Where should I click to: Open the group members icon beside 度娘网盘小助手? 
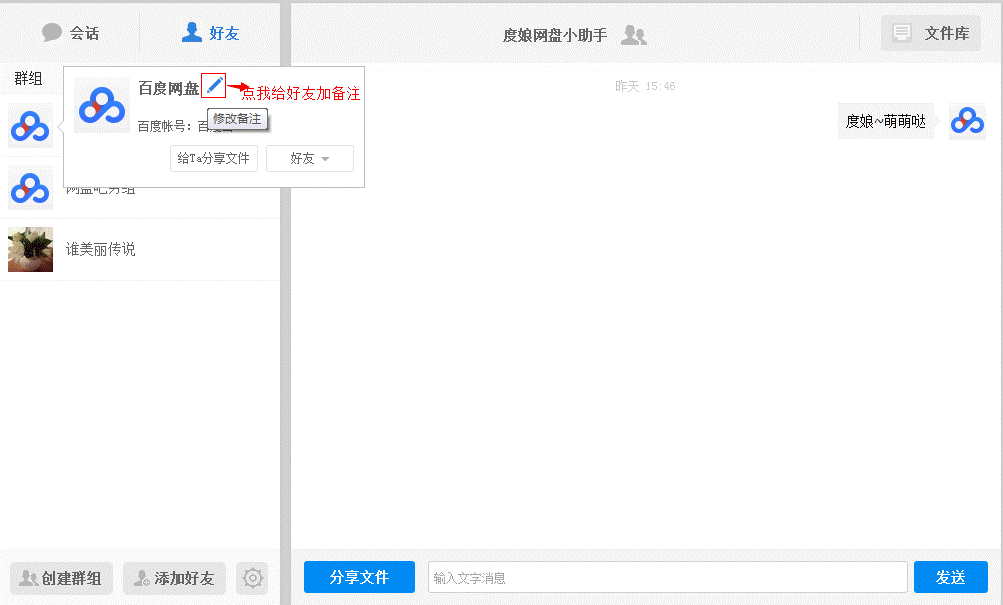(634, 35)
